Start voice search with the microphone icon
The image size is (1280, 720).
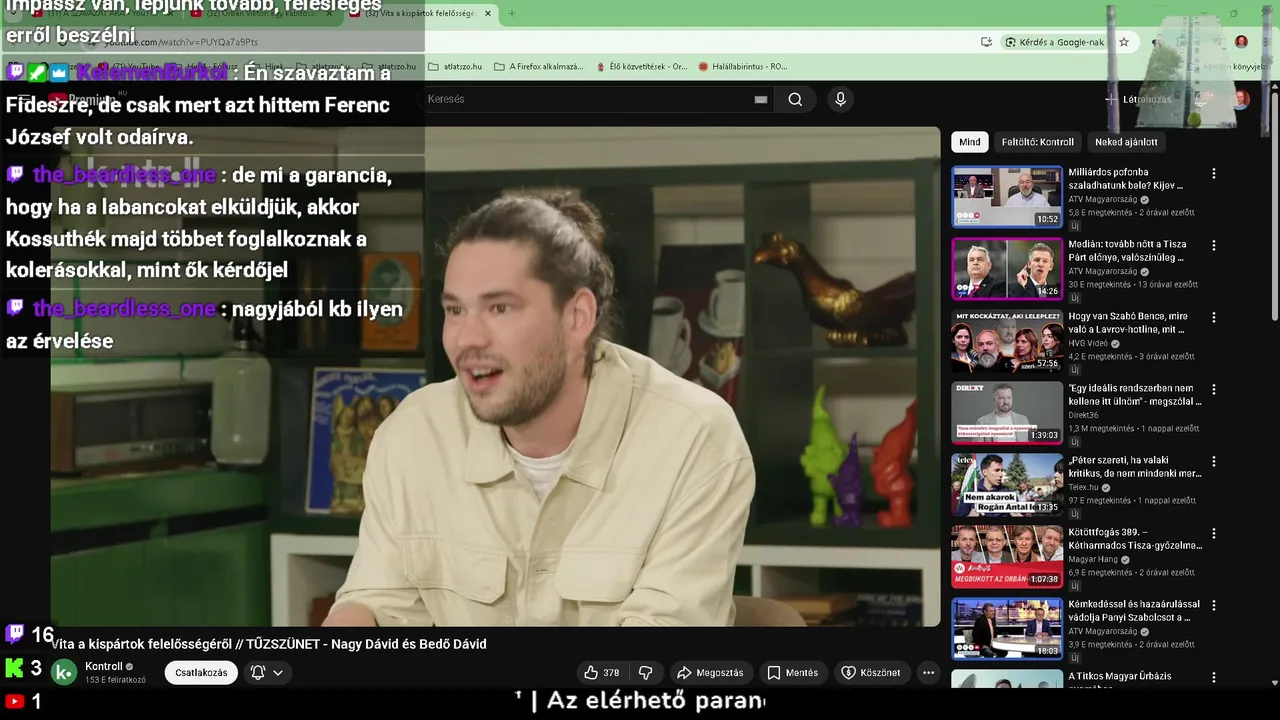(x=840, y=99)
